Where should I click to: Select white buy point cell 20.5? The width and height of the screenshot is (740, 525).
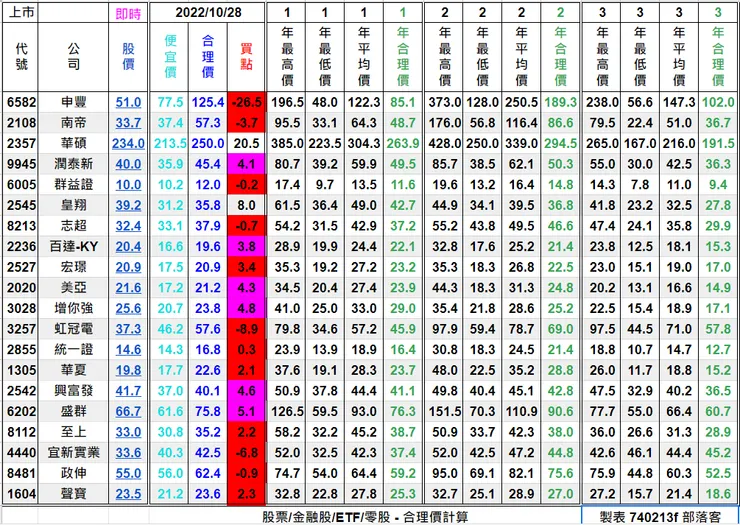click(x=246, y=143)
